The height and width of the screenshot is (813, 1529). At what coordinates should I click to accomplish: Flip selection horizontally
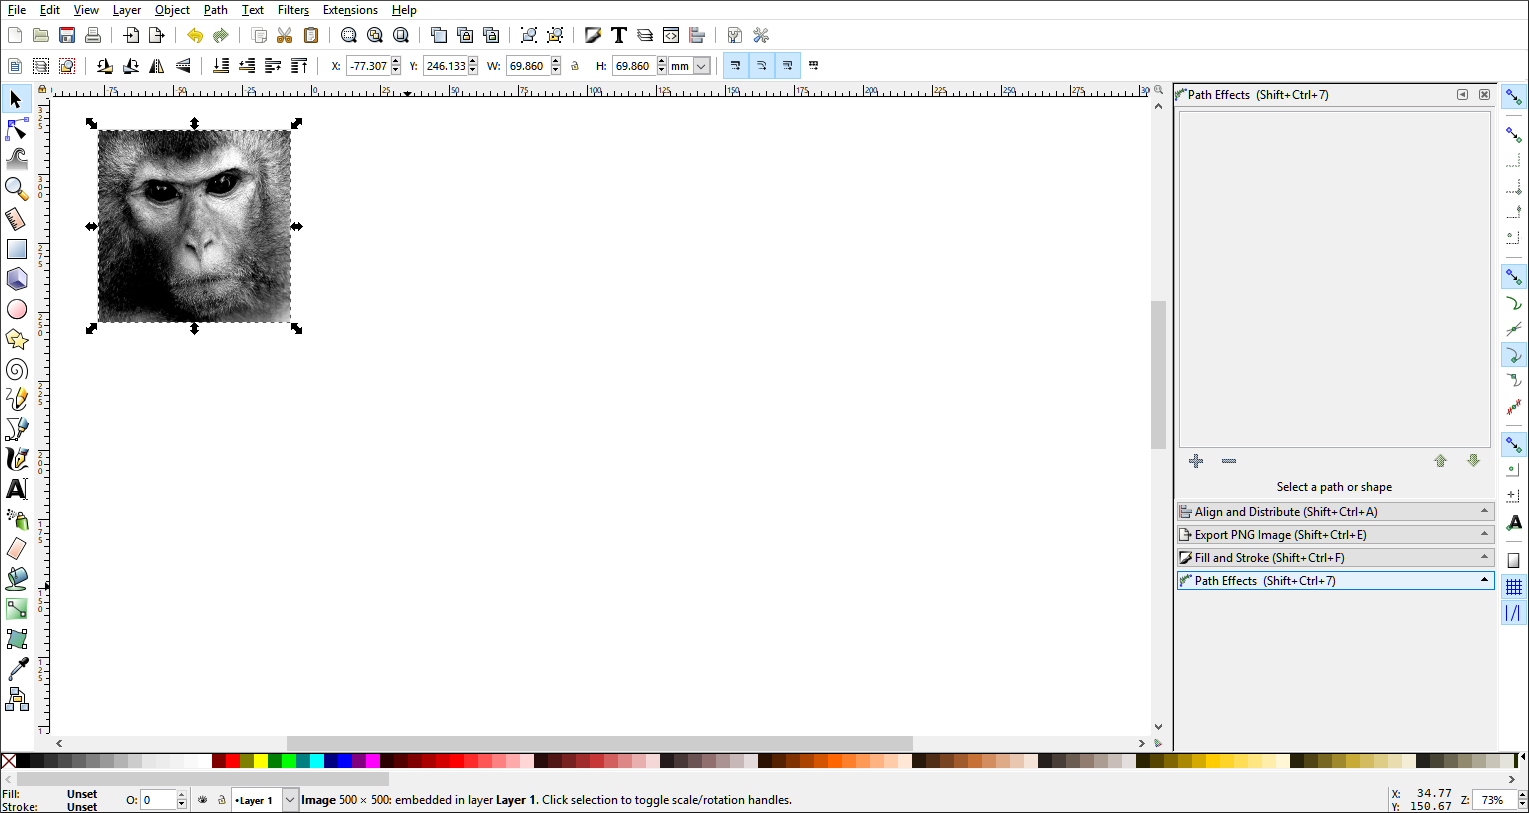coord(157,66)
